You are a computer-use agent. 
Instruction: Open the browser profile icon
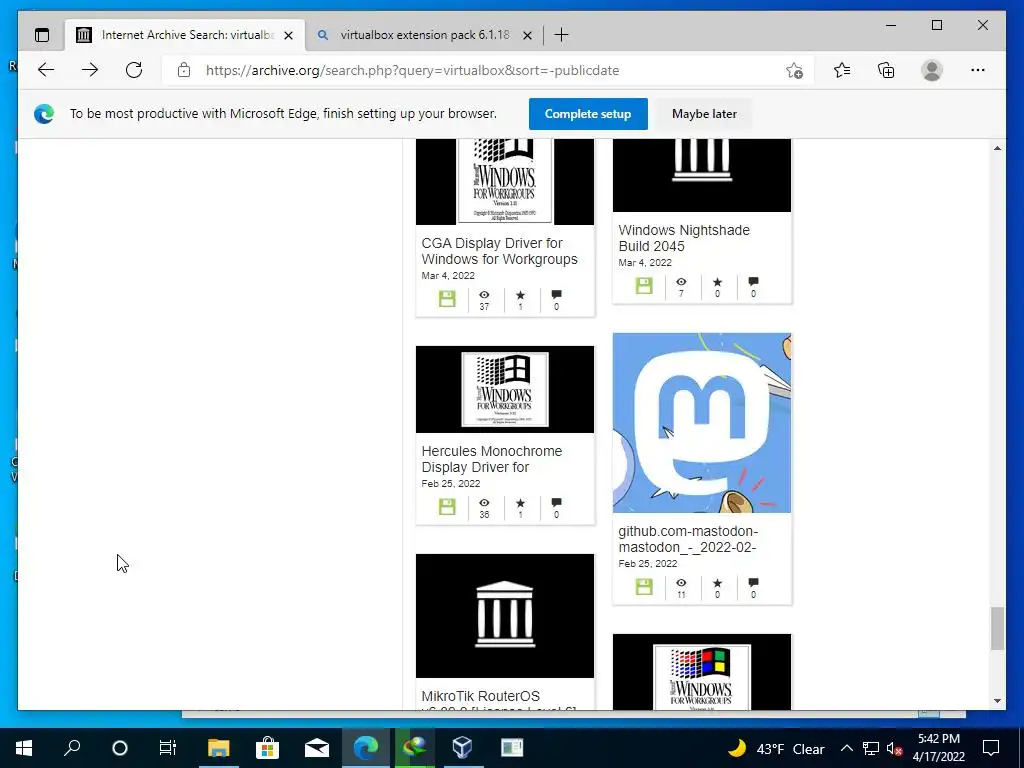[x=932, y=70]
